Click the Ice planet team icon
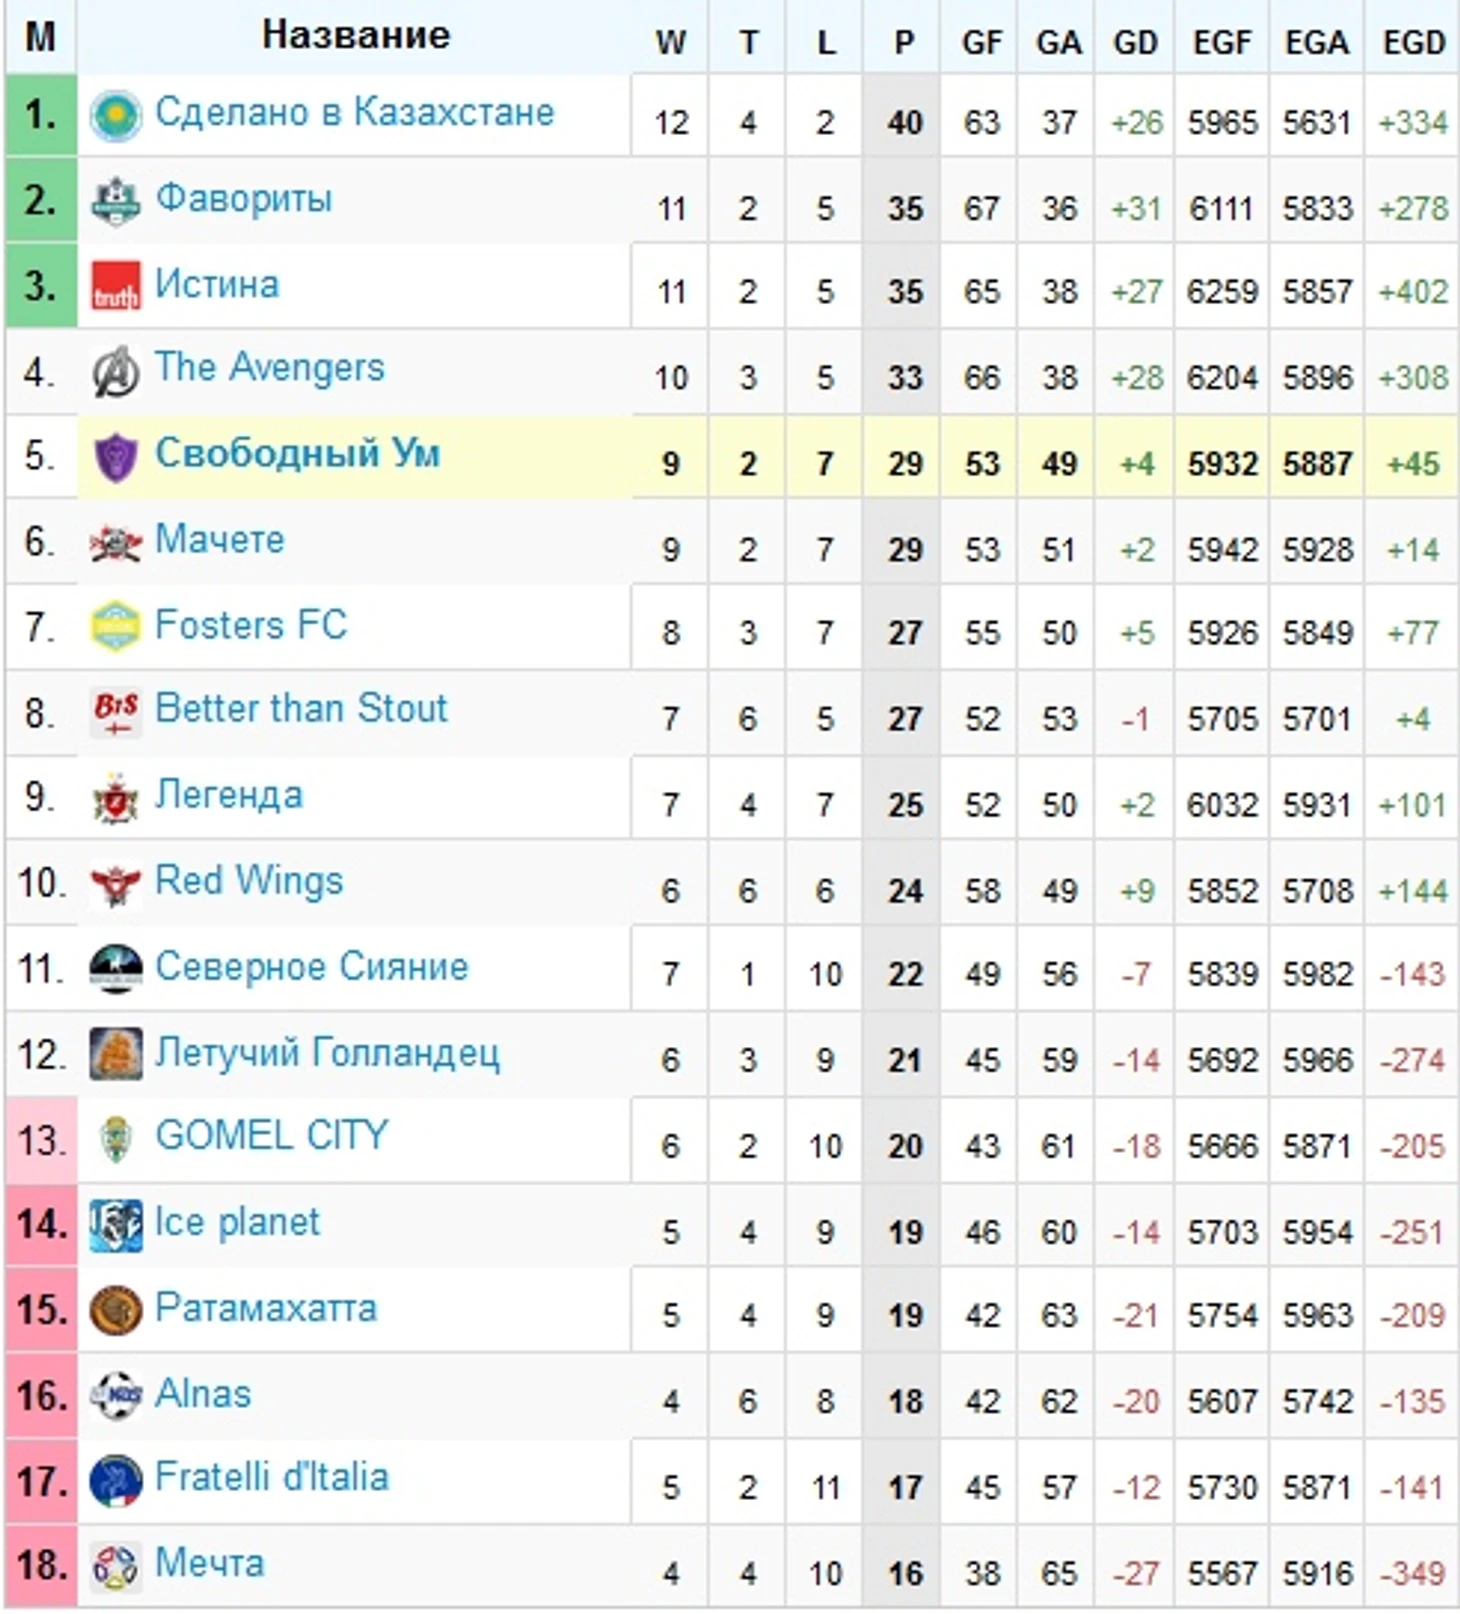The height and width of the screenshot is (1614, 1460). 115,1226
